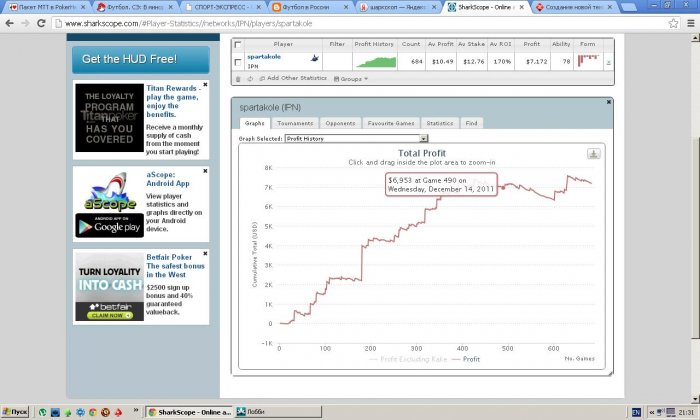Close the Titan Rewards ad
The width and height of the screenshot is (700, 420).
[205, 84]
